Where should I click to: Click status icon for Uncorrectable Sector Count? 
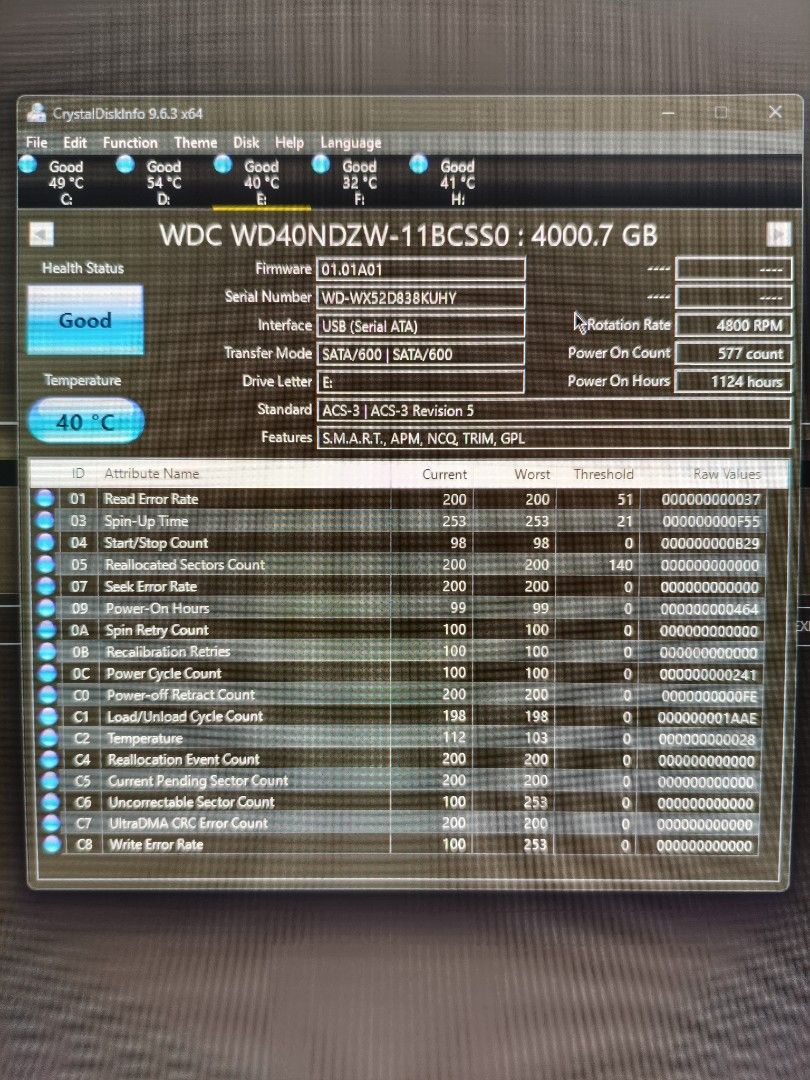click(x=50, y=802)
